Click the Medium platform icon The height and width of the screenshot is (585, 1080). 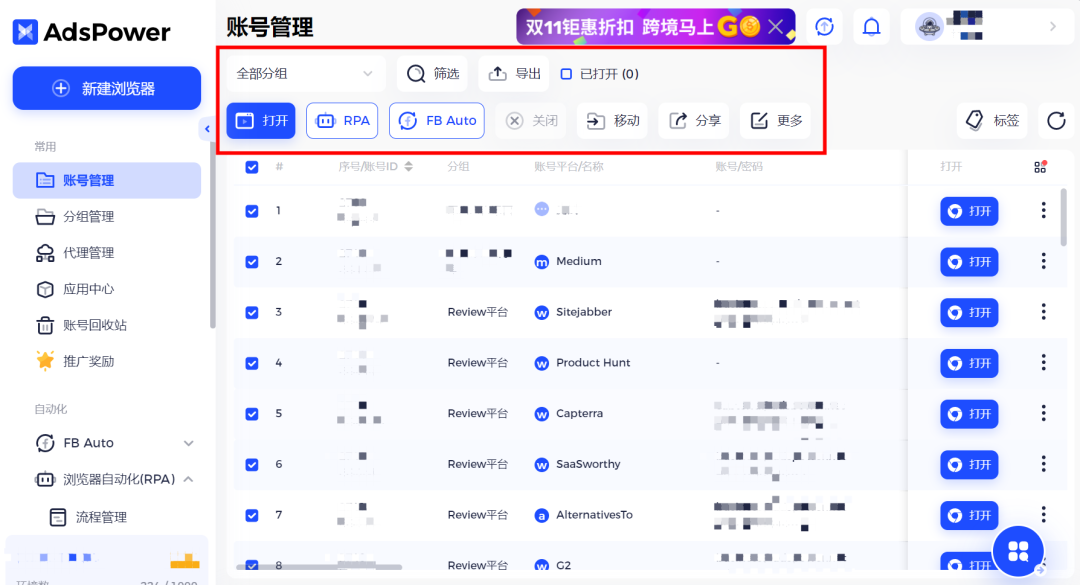[x=542, y=262]
